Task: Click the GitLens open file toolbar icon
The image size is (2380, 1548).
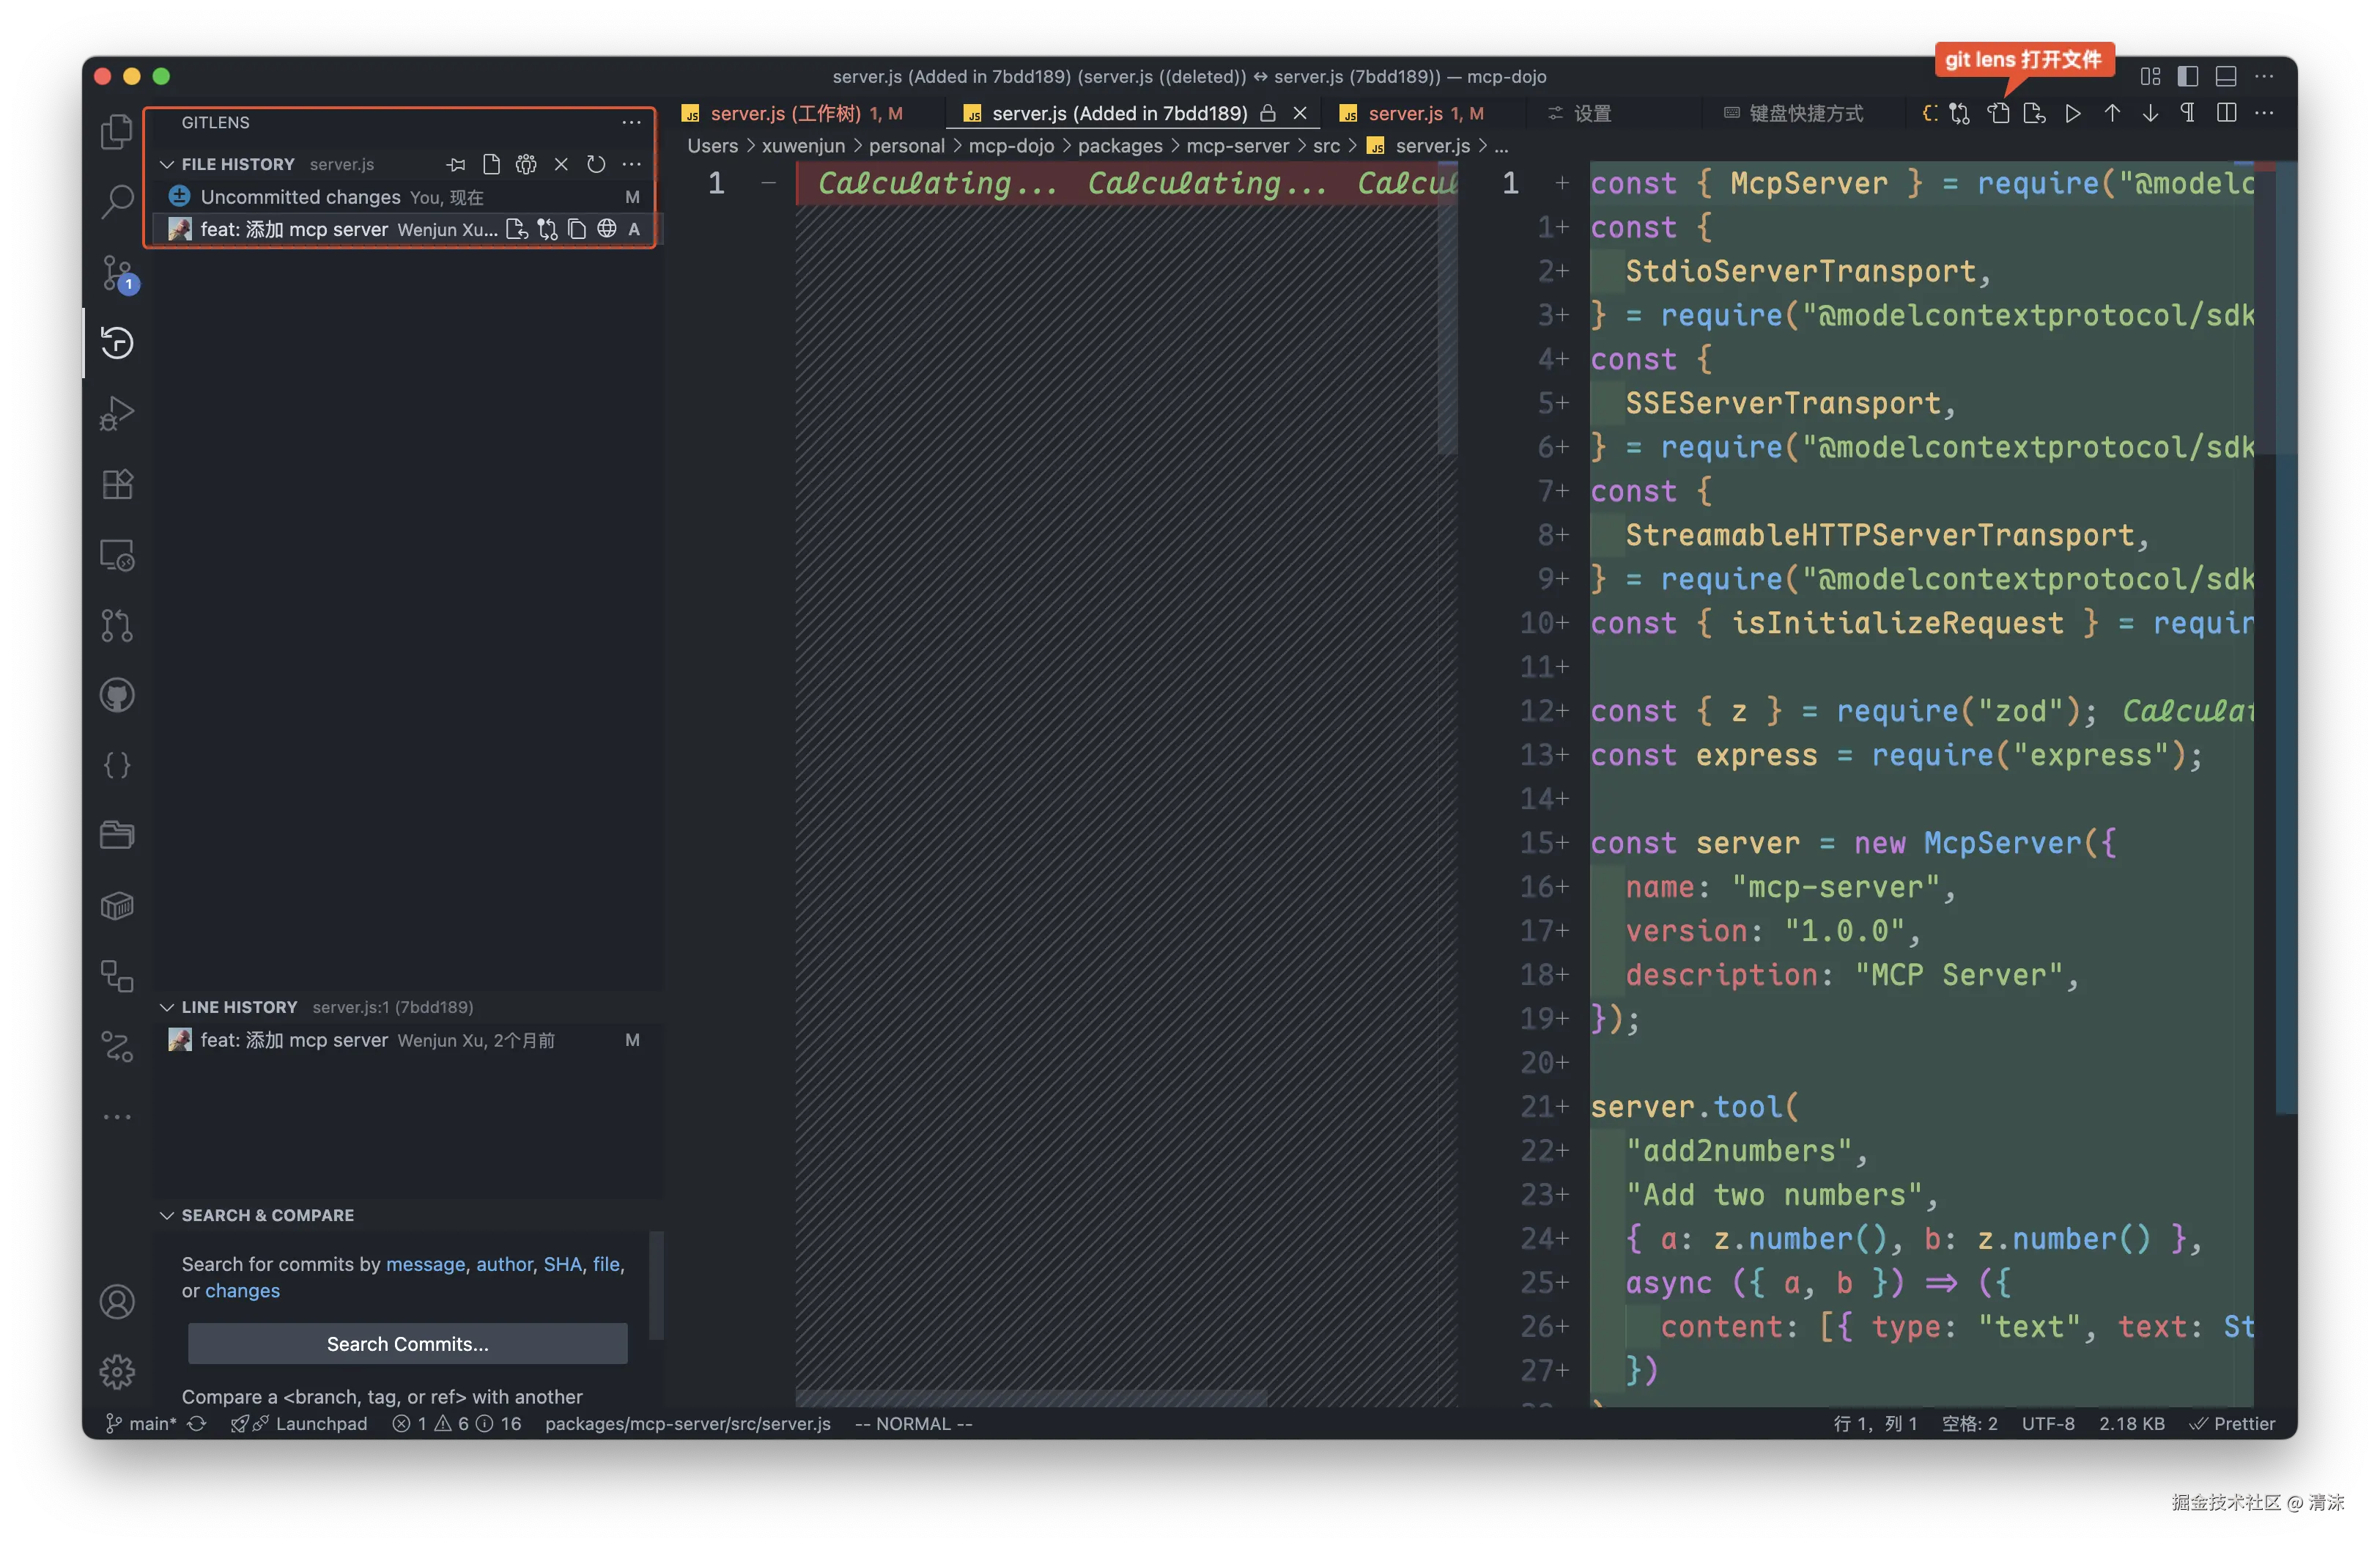Action: [1998, 113]
